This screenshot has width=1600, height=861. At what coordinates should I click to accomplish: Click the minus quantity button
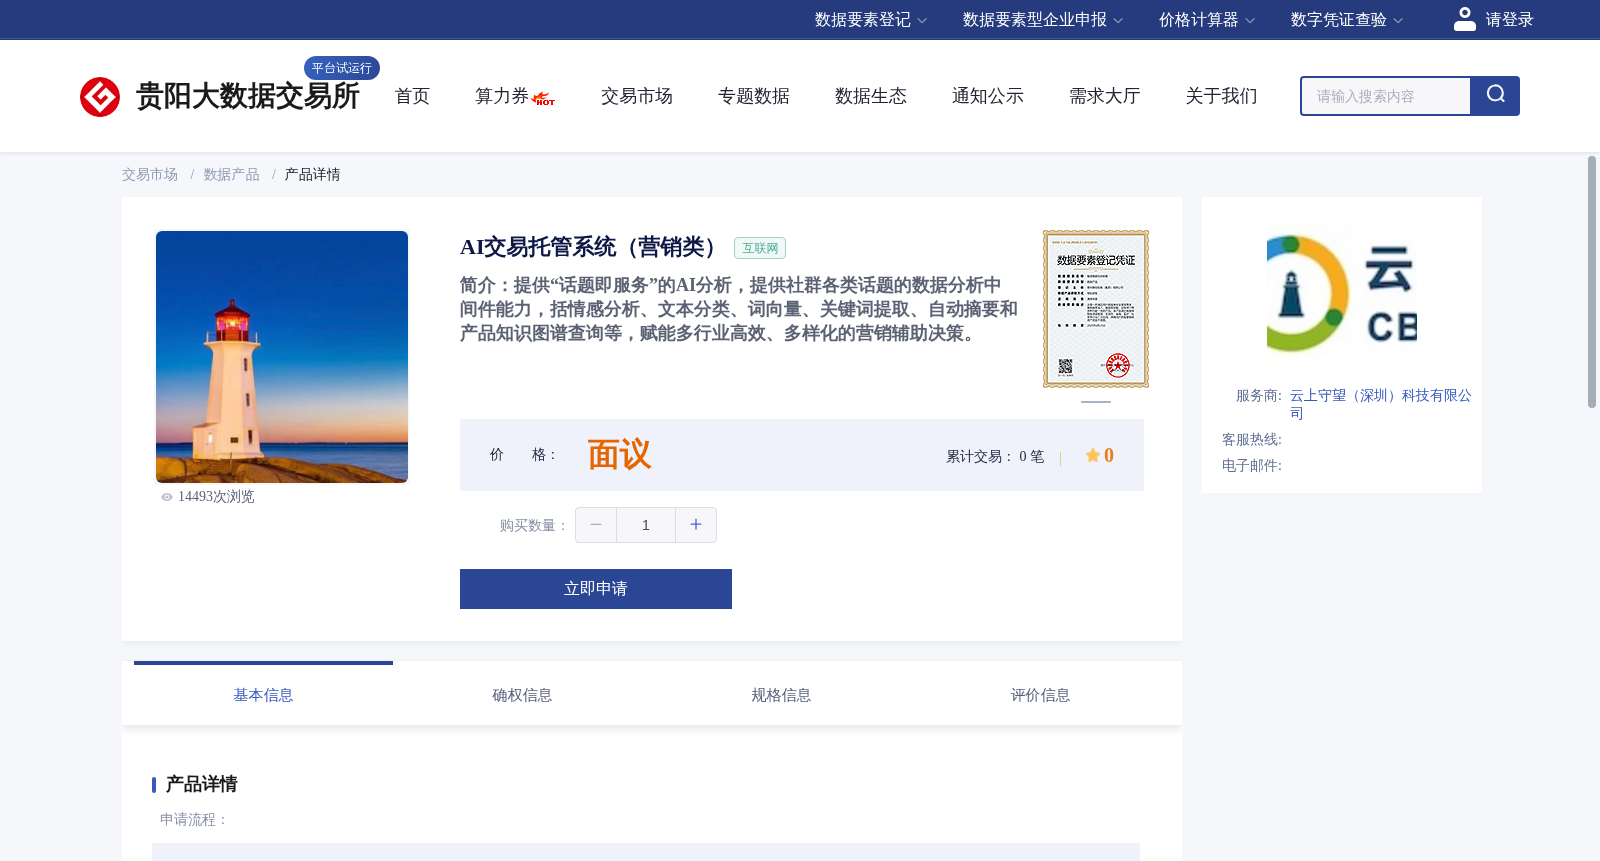[596, 525]
